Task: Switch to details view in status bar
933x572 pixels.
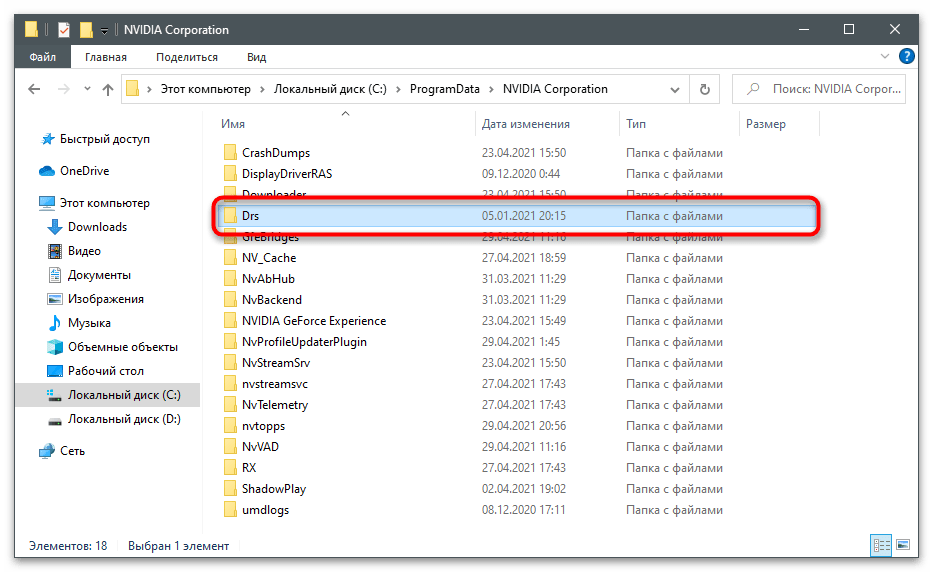Action: [x=881, y=545]
